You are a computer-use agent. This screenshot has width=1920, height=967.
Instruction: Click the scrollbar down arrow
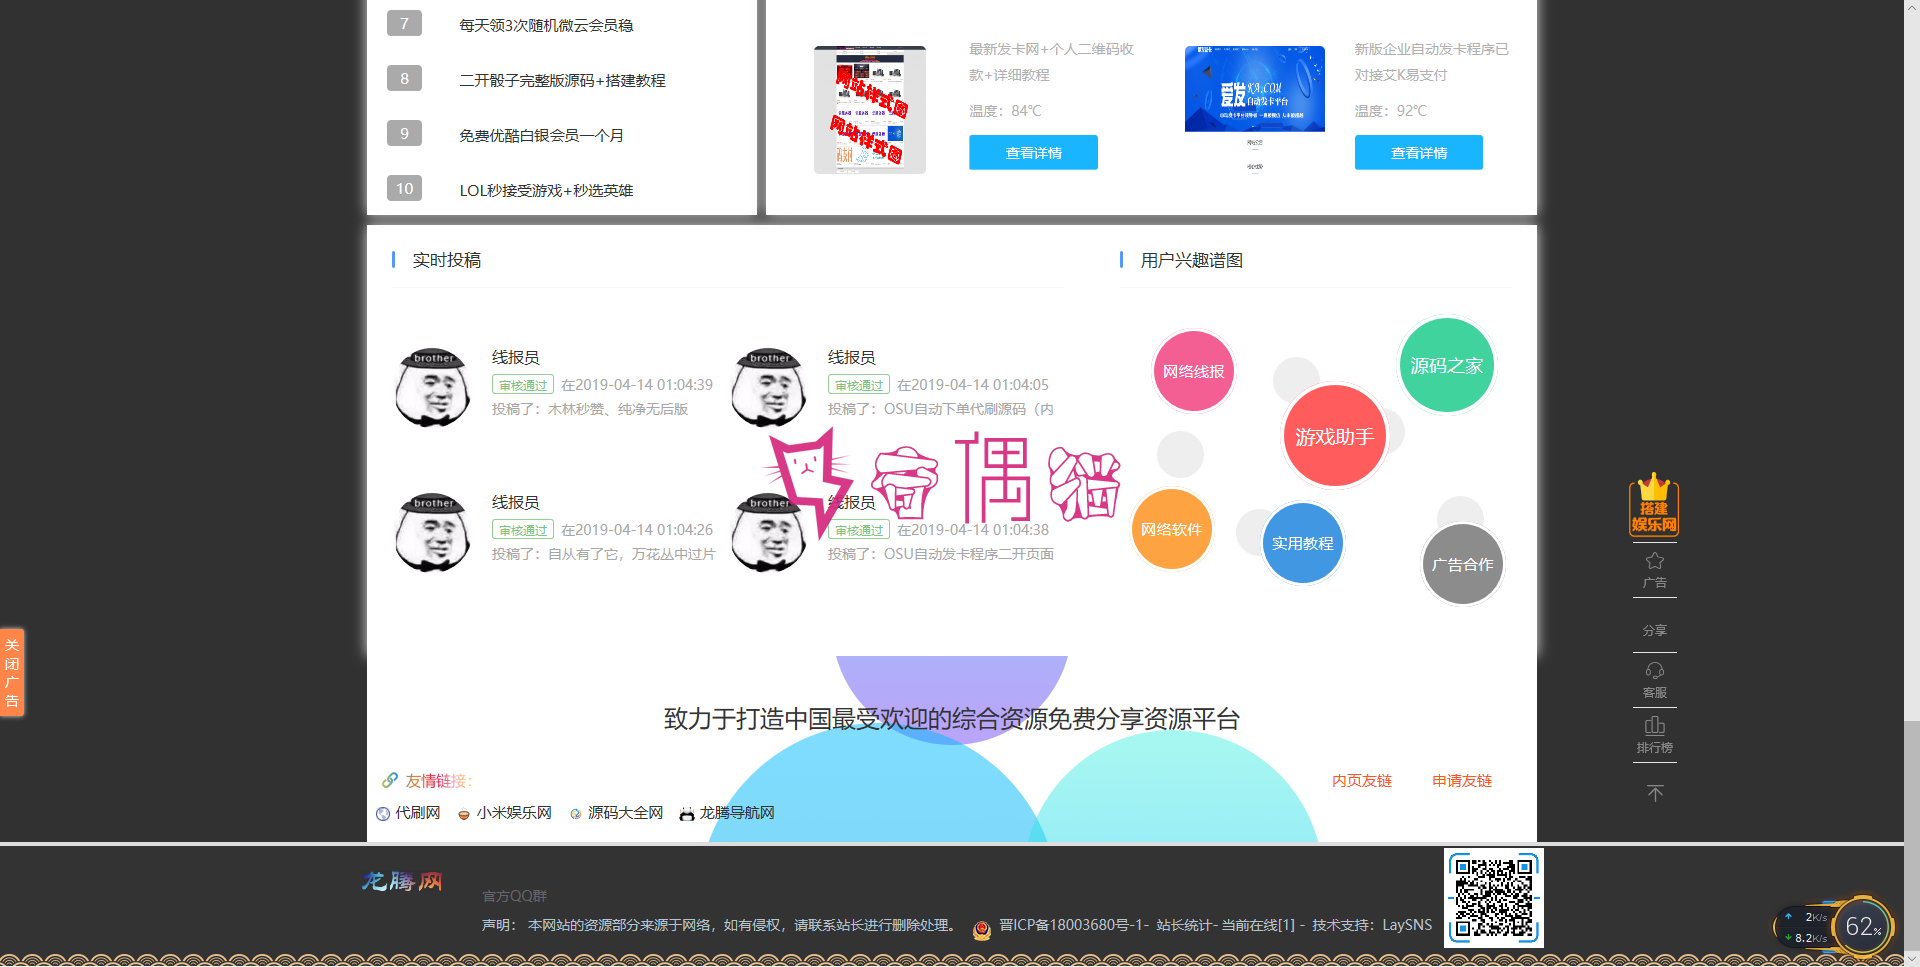[x=1912, y=959]
